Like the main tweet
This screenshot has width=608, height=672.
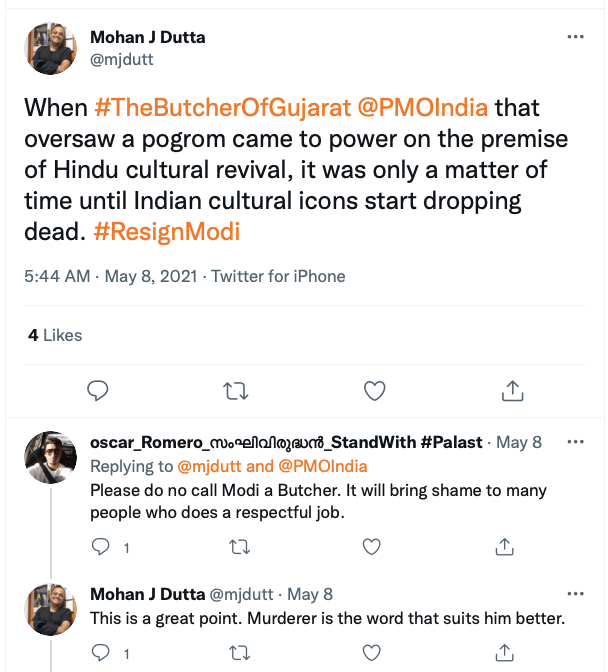pos(373,389)
